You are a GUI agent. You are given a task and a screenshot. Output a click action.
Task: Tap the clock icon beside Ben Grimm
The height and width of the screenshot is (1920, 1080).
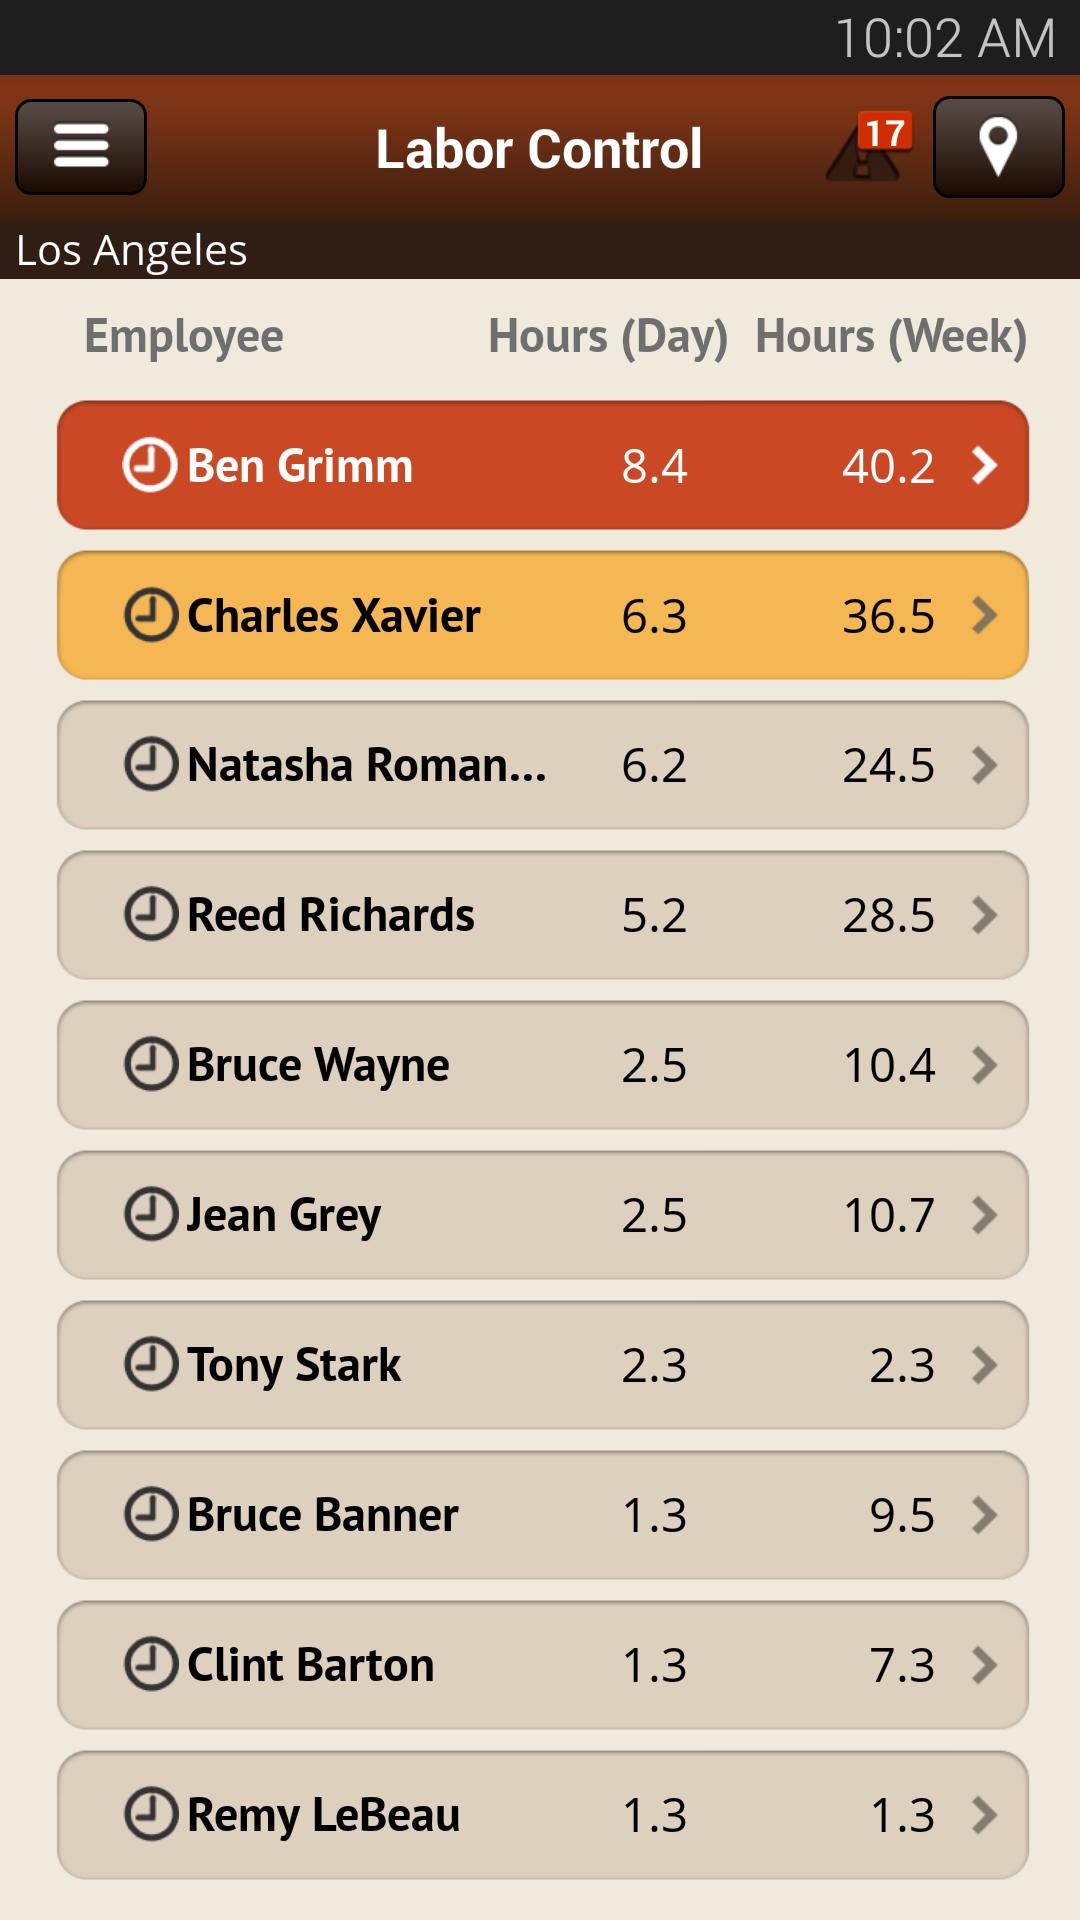[150, 465]
